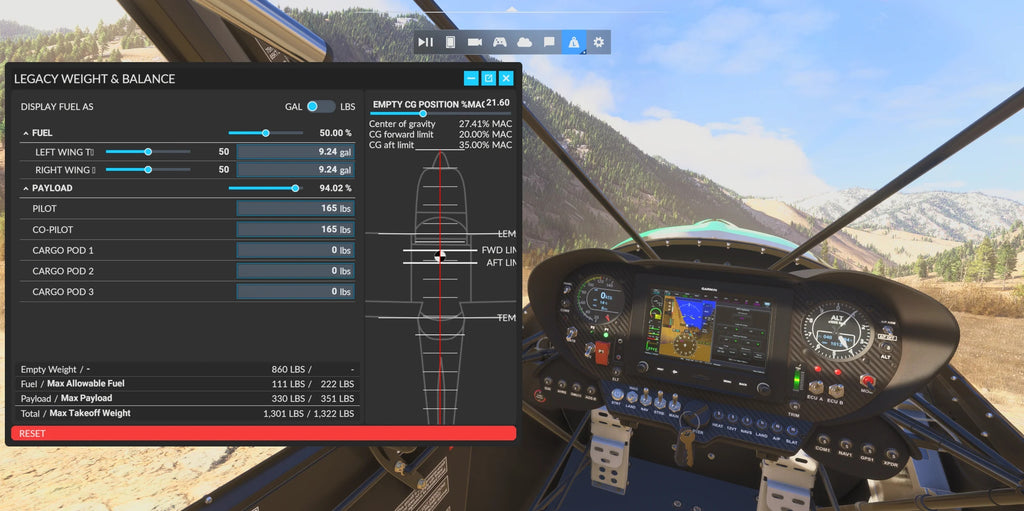Viewport: 1024px width, 511px height.
Task: Click the active pause toggle icon in toolbar
Action: click(426, 42)
